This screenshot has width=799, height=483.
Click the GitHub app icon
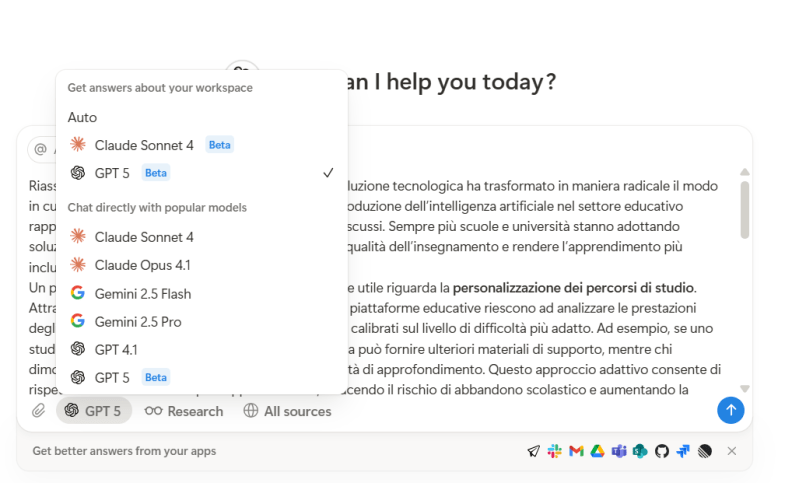pyautogui.click(x=662, y=451)
